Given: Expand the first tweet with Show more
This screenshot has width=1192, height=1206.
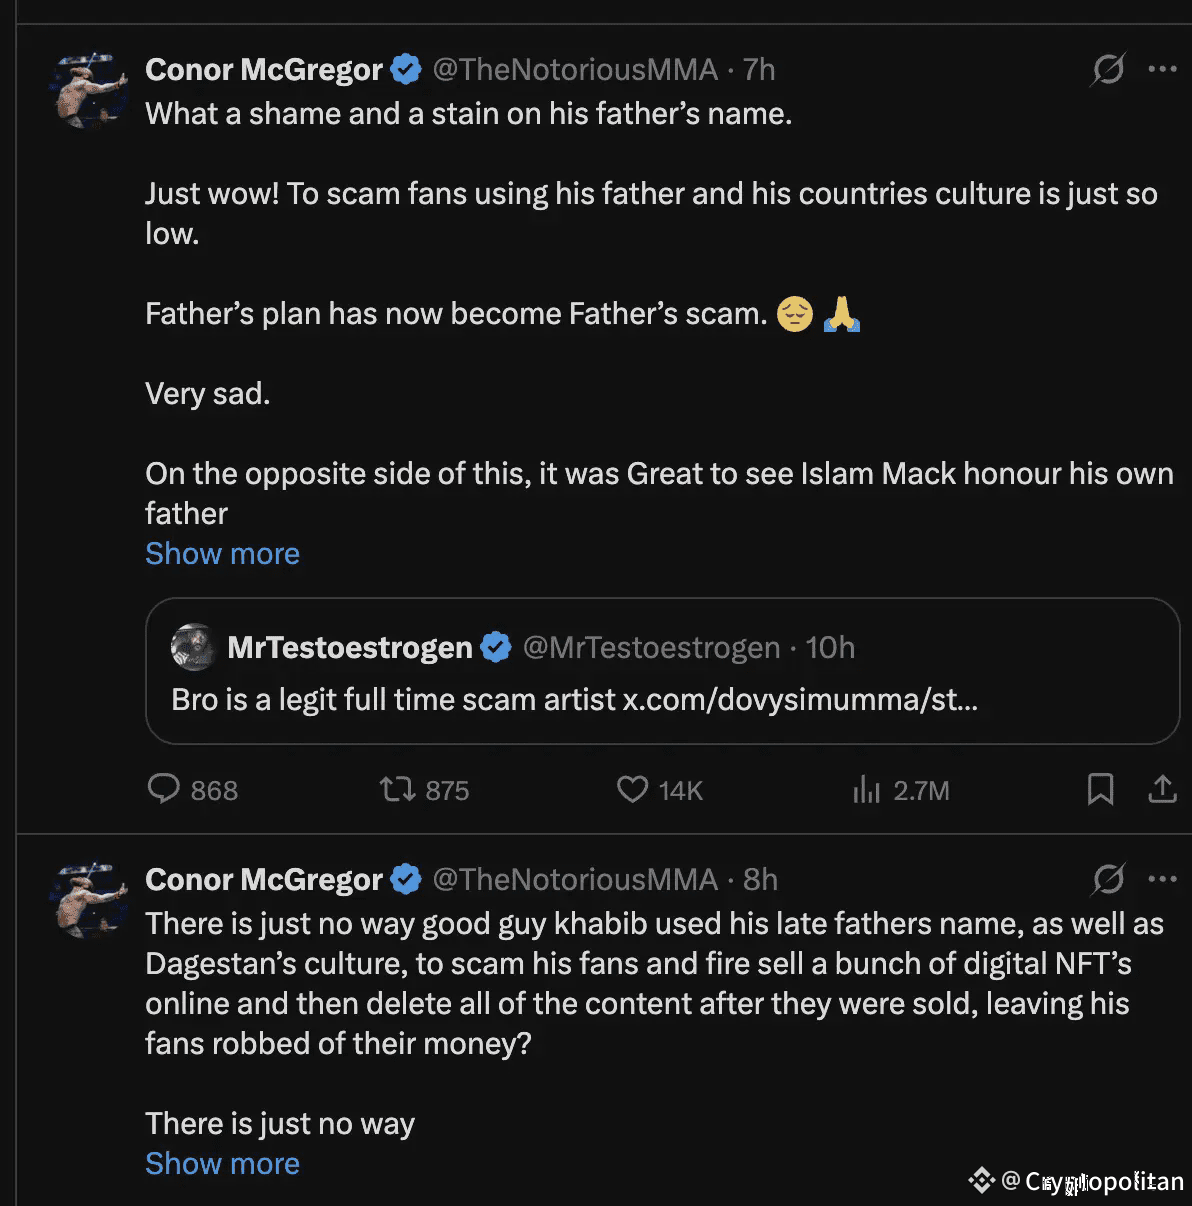Looking at the screenshot, I should (x=222, y=553).
